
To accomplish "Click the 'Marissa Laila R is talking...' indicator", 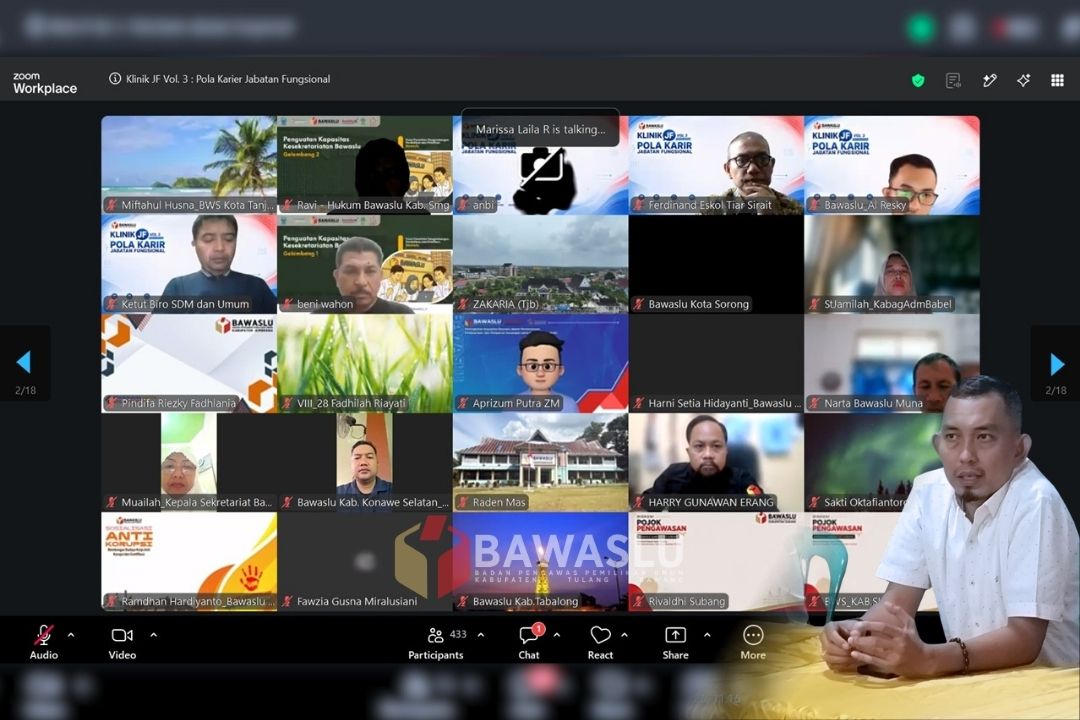I will (x=541, y=129).
